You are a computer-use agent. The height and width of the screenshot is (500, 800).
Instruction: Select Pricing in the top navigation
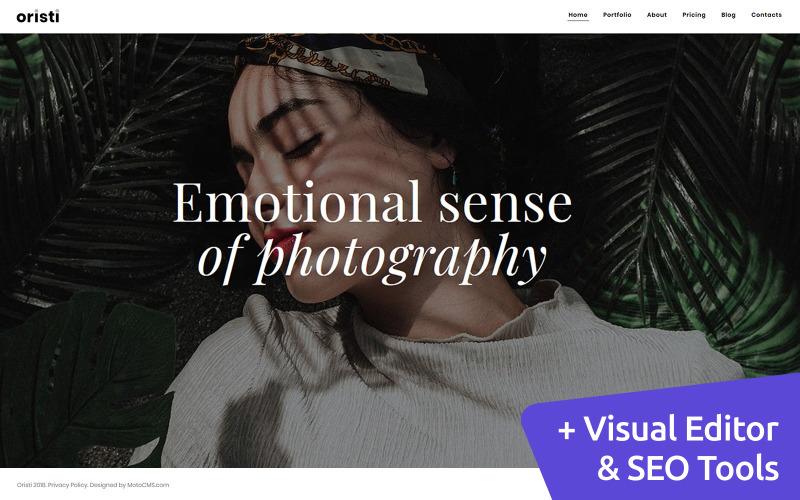pyautogui.click(x=694, y=15)
